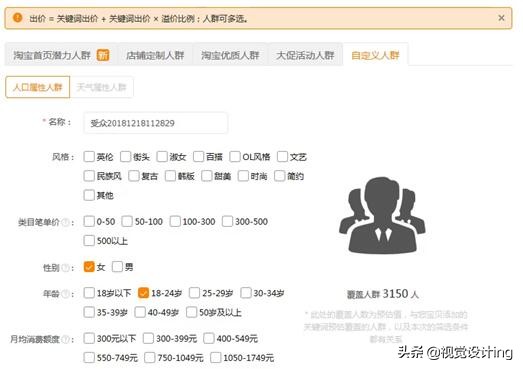Check the 50-100 price checkbox
523x369 pixels.
click(x=127, y=221)
